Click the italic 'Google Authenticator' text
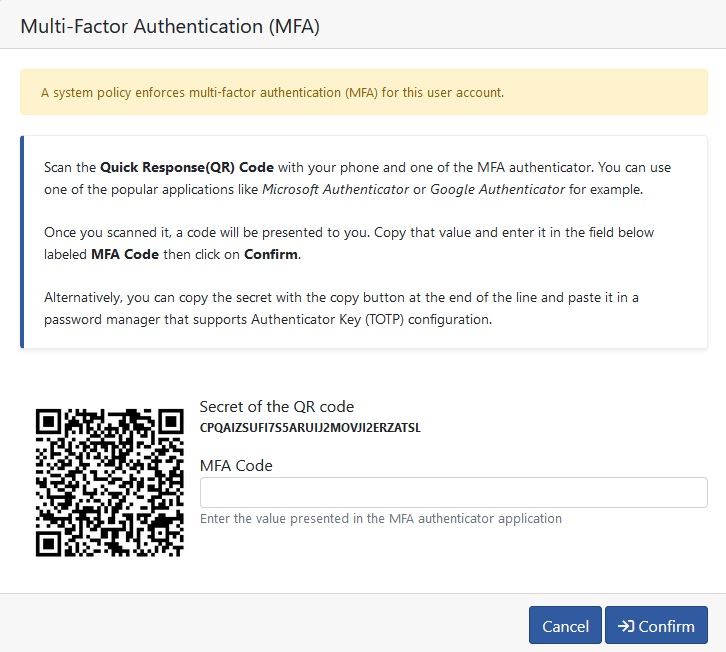The height and width of the screenshot is (652, 726). (x=497, y=189)
